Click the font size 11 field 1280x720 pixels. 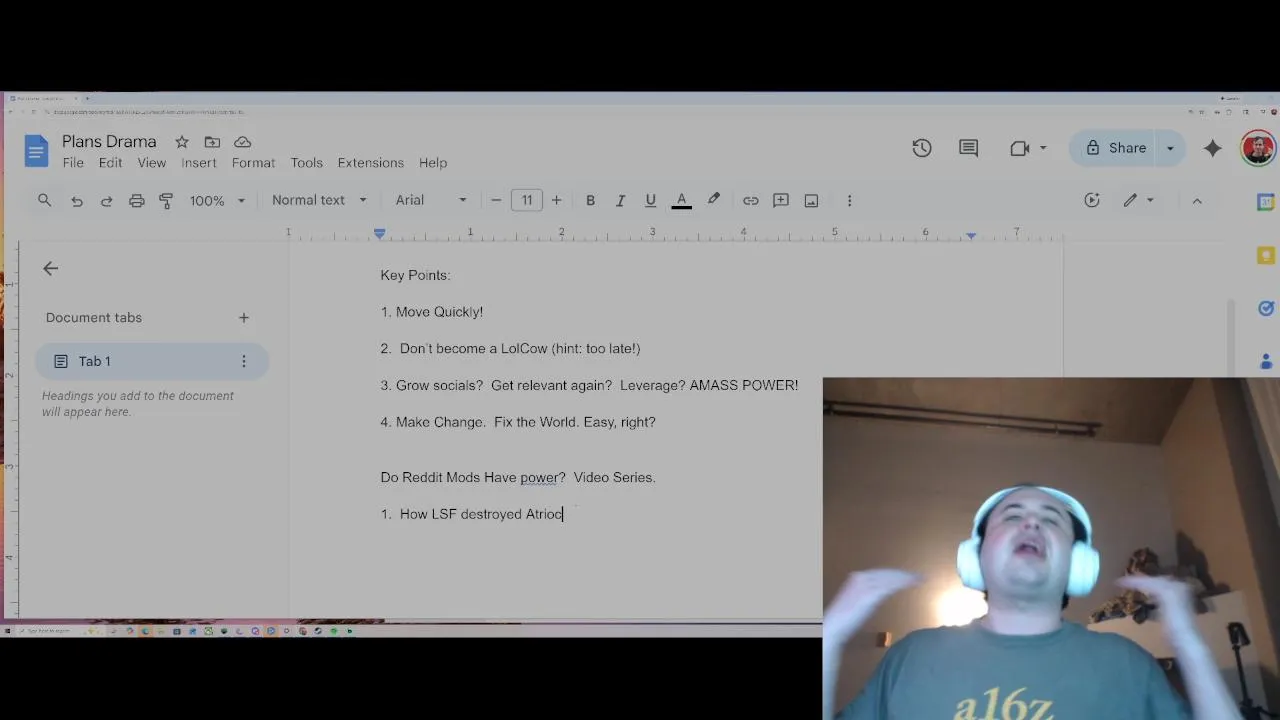pyautogui.click(x=527, y=201)
